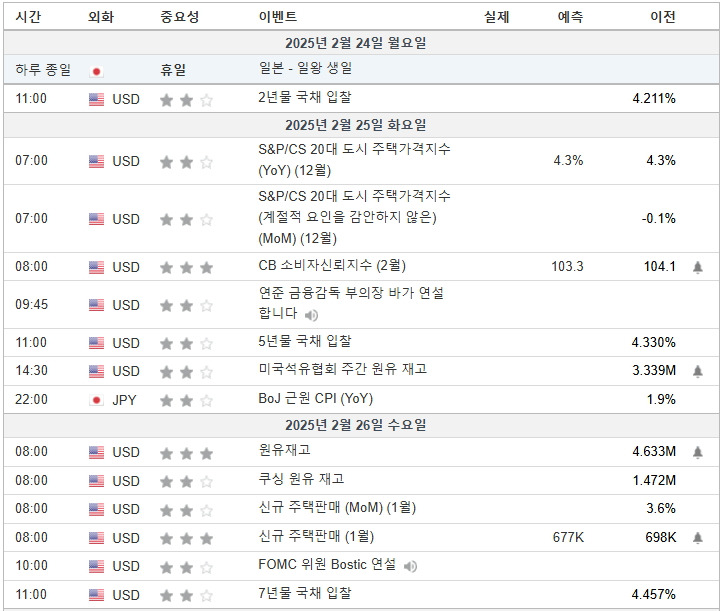Click importance stars in 원유재고 row
The width and height of the screenshot is (724, 611).
[187, 454]
